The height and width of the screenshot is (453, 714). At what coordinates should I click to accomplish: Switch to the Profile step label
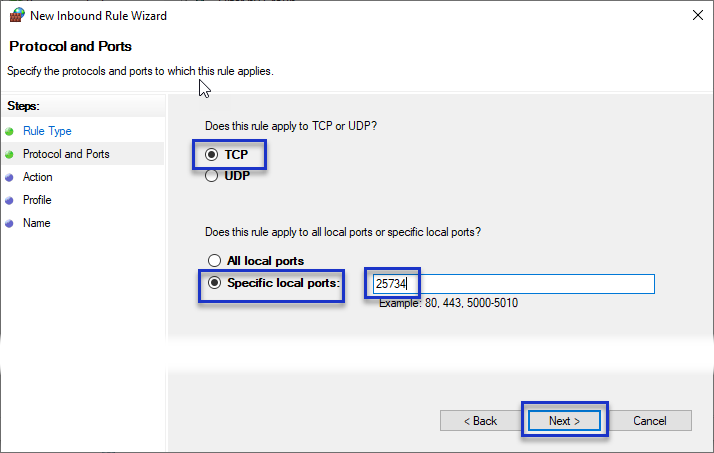pos(37,200)
